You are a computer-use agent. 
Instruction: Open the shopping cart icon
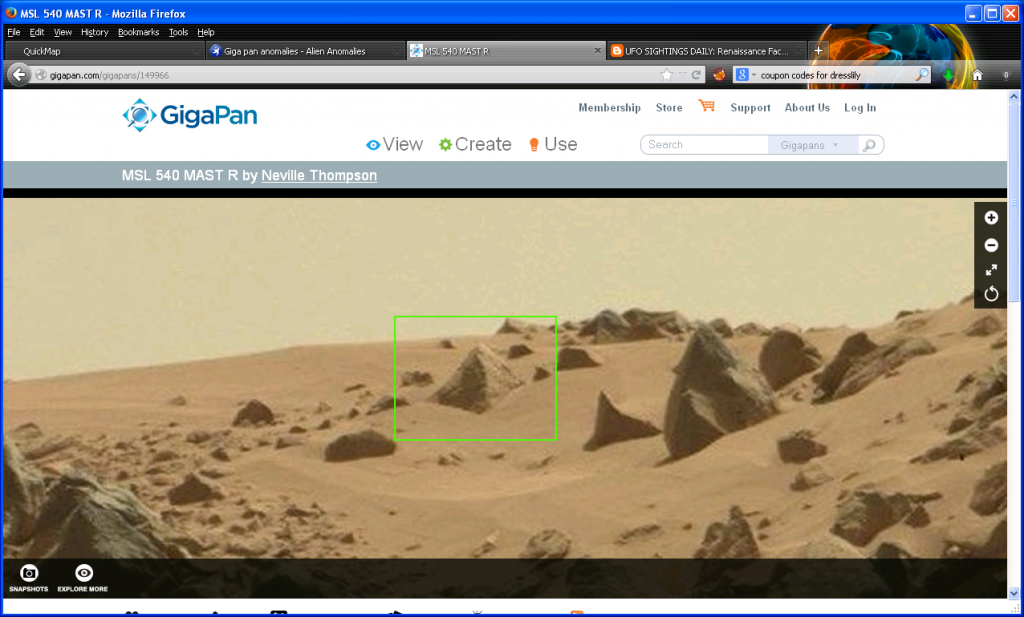coord(707,106)
